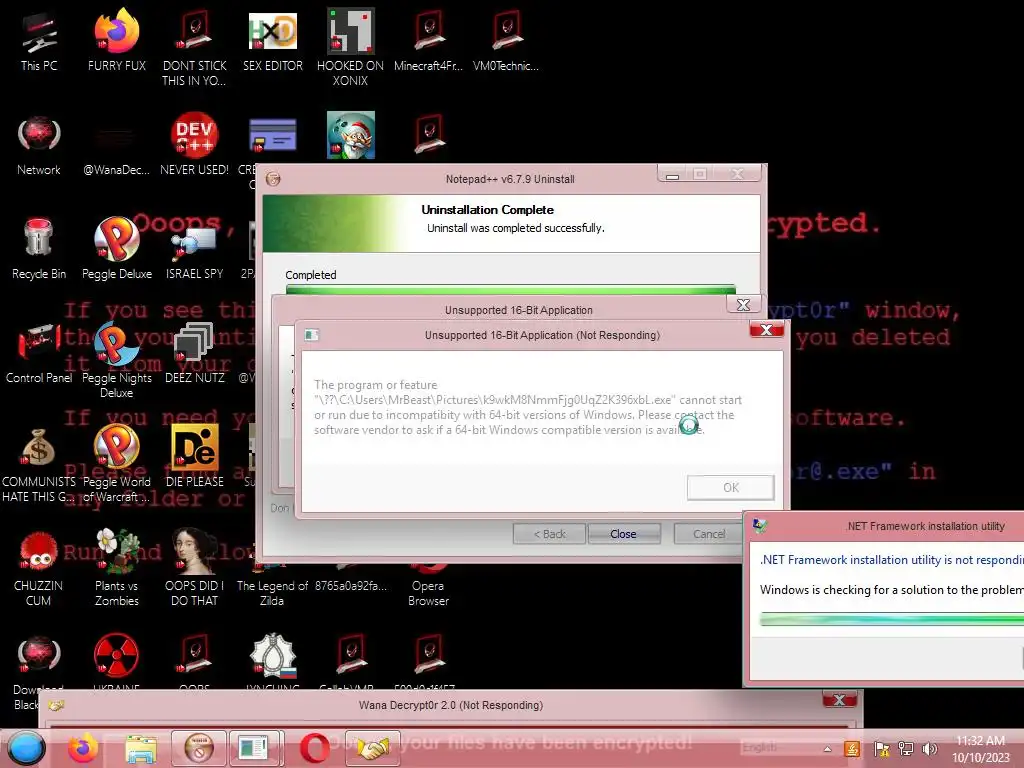This screenshot has width=1024, height=768.
Task: Click the < Back button in the uninstaller
Action: (x=550, y=534)
